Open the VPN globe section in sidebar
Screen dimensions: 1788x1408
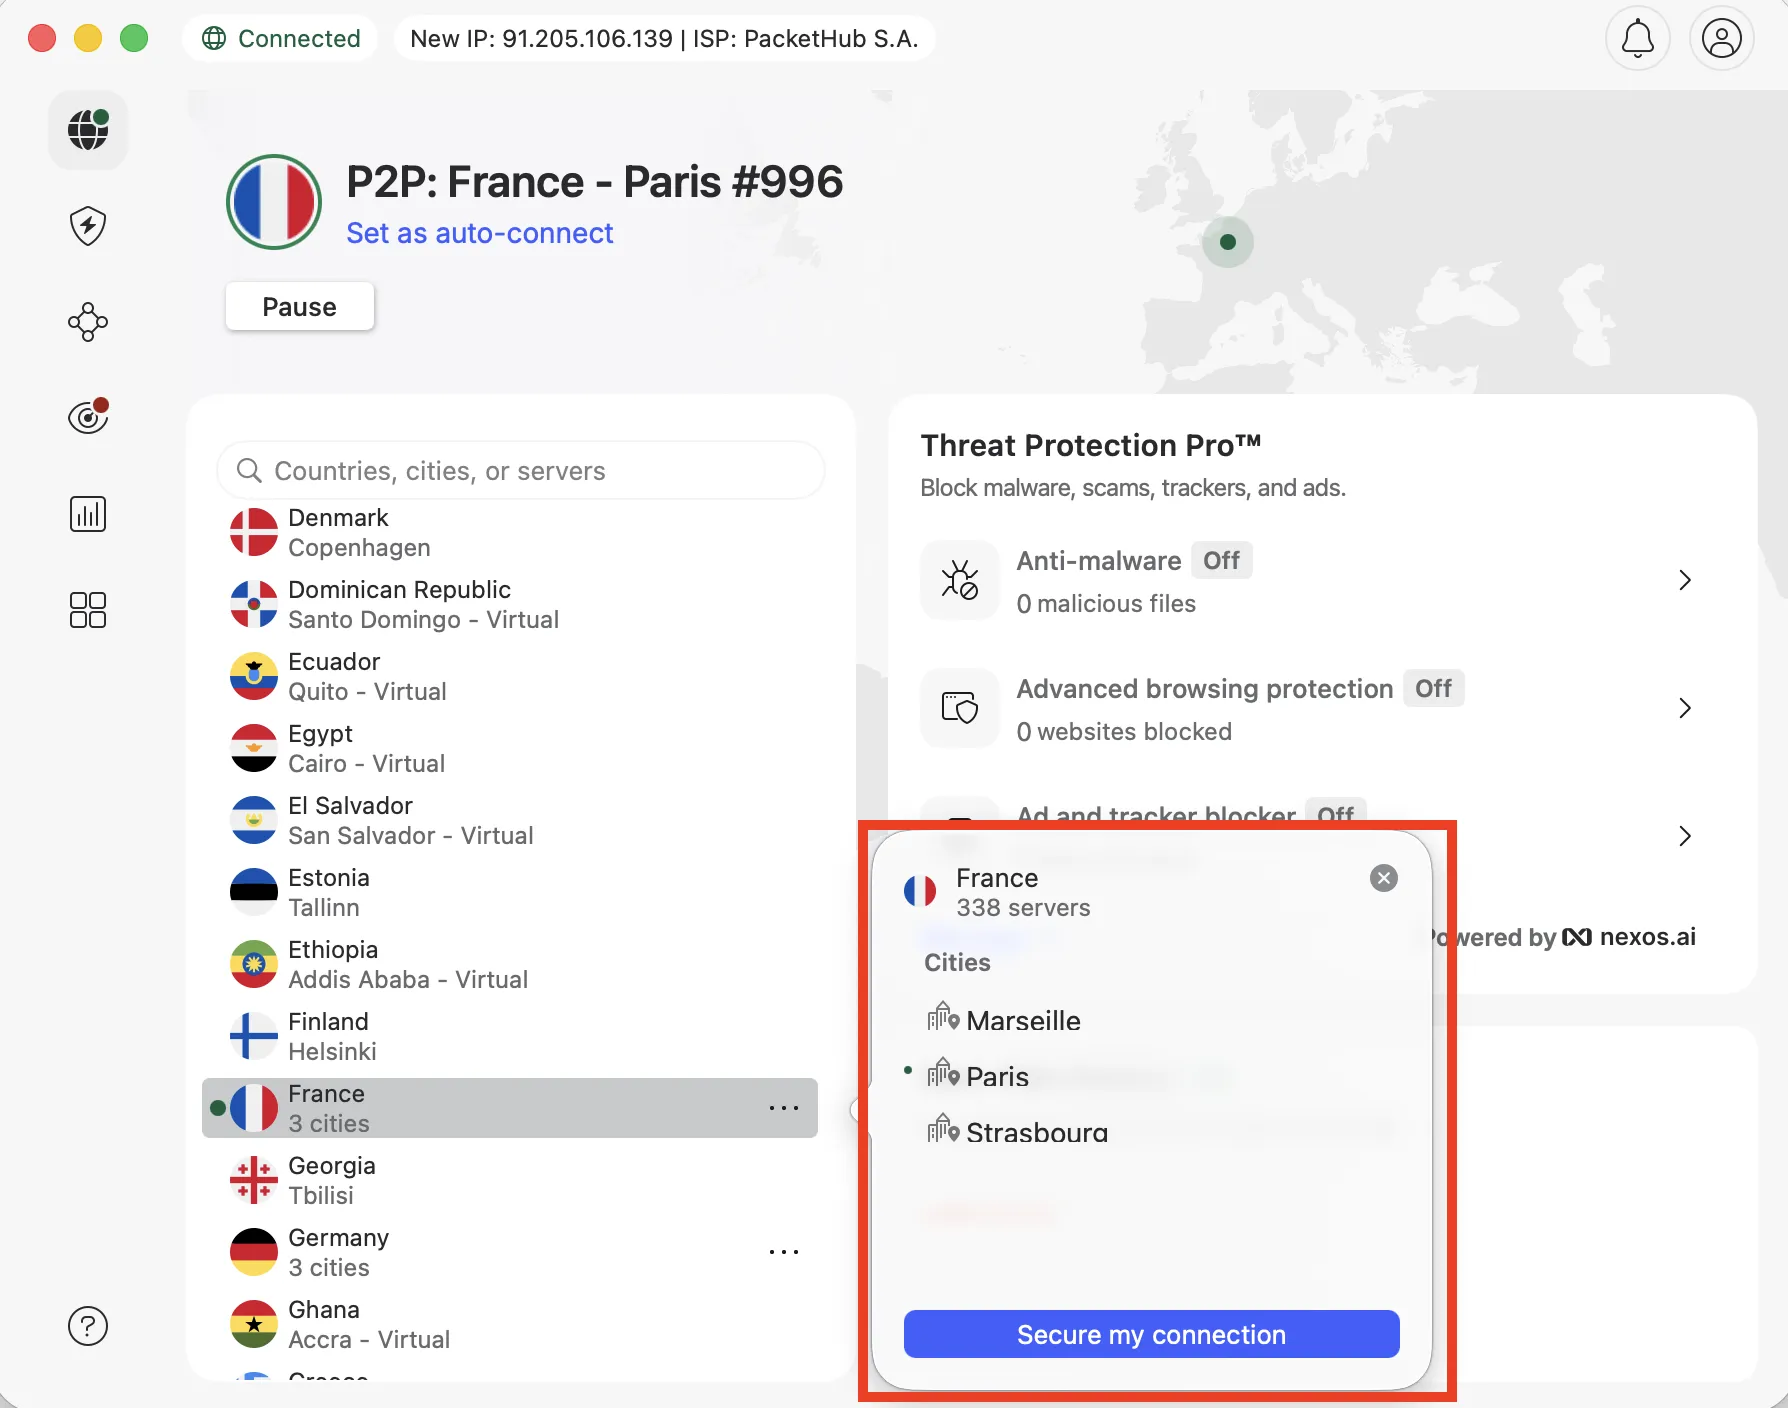pyautogui.click(x=88, y=130)
